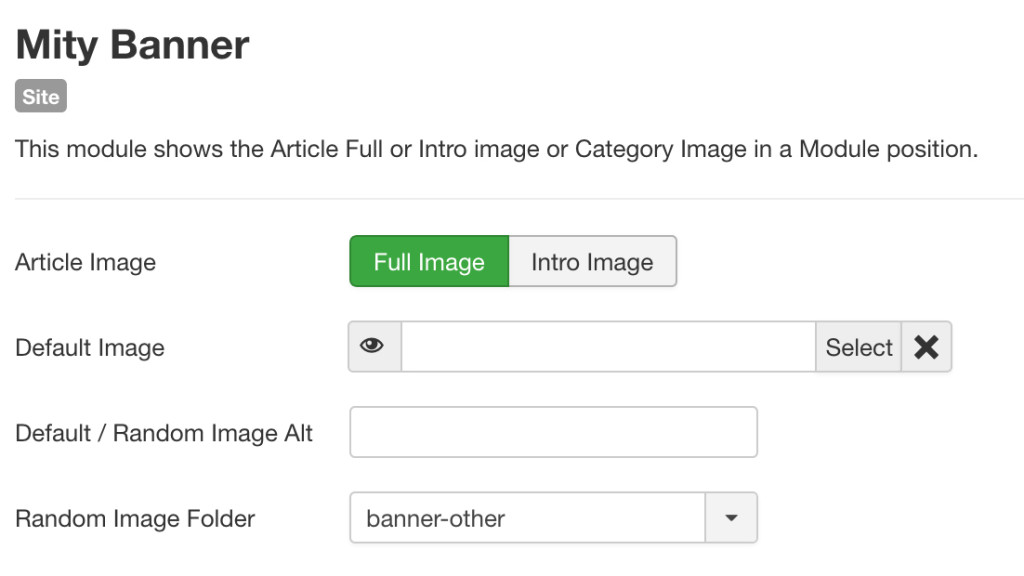Image resolution: width=1024 pixels, height=576 pixels.
Task: Click the grey Site badge
Action: pos(41,96)
